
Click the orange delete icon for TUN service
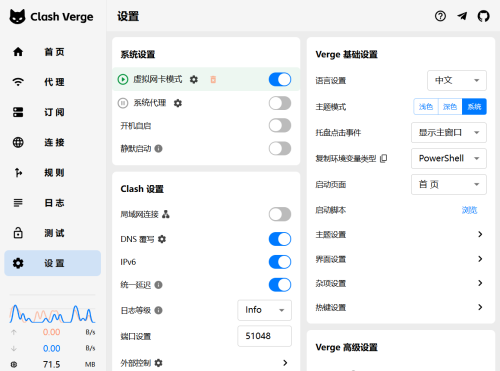point(213,79)
